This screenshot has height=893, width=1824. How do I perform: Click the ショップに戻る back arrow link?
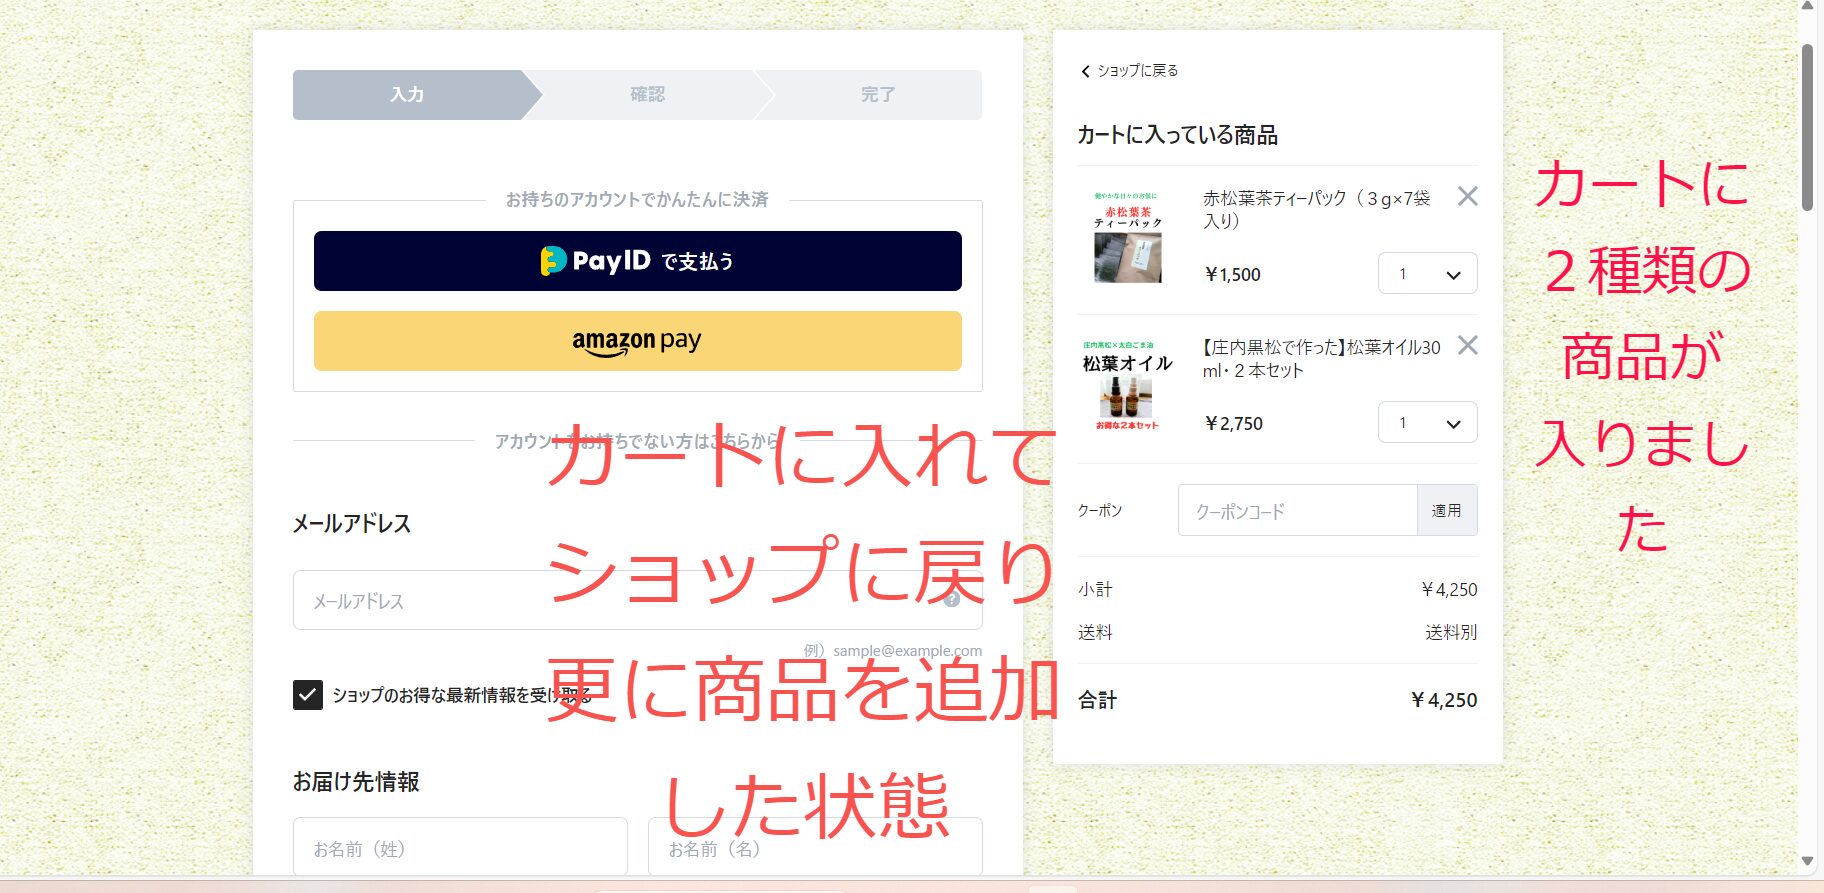pos(1129,71)
